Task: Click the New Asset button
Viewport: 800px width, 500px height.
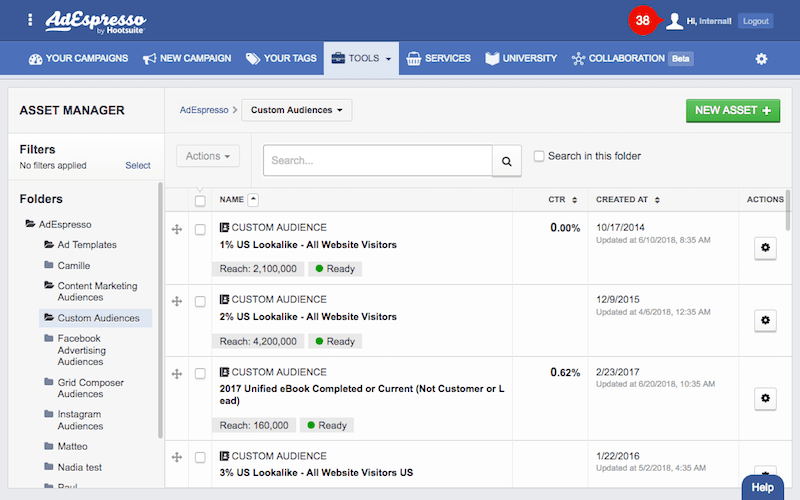Action: pyautogui.click(x=733, y=110)
